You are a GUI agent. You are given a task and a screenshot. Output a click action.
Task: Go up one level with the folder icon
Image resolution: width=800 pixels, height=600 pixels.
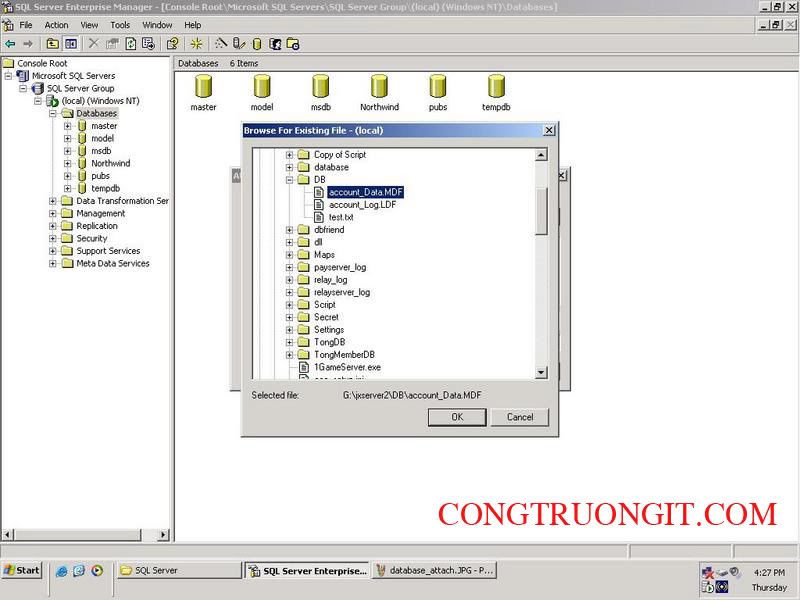click(x=53, y=44)
